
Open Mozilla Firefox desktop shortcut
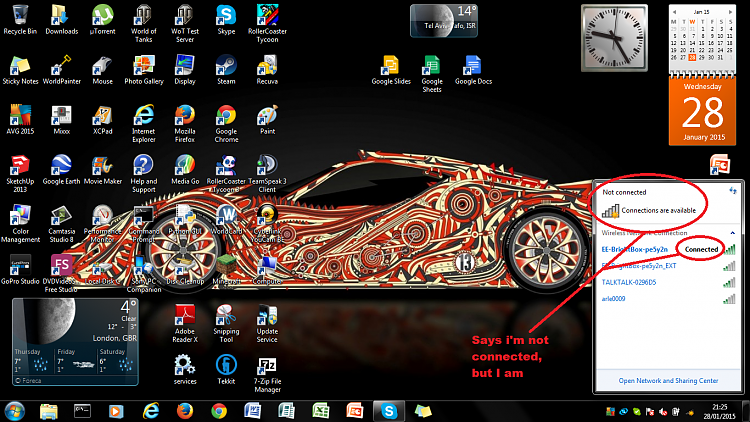pos(185,123)
